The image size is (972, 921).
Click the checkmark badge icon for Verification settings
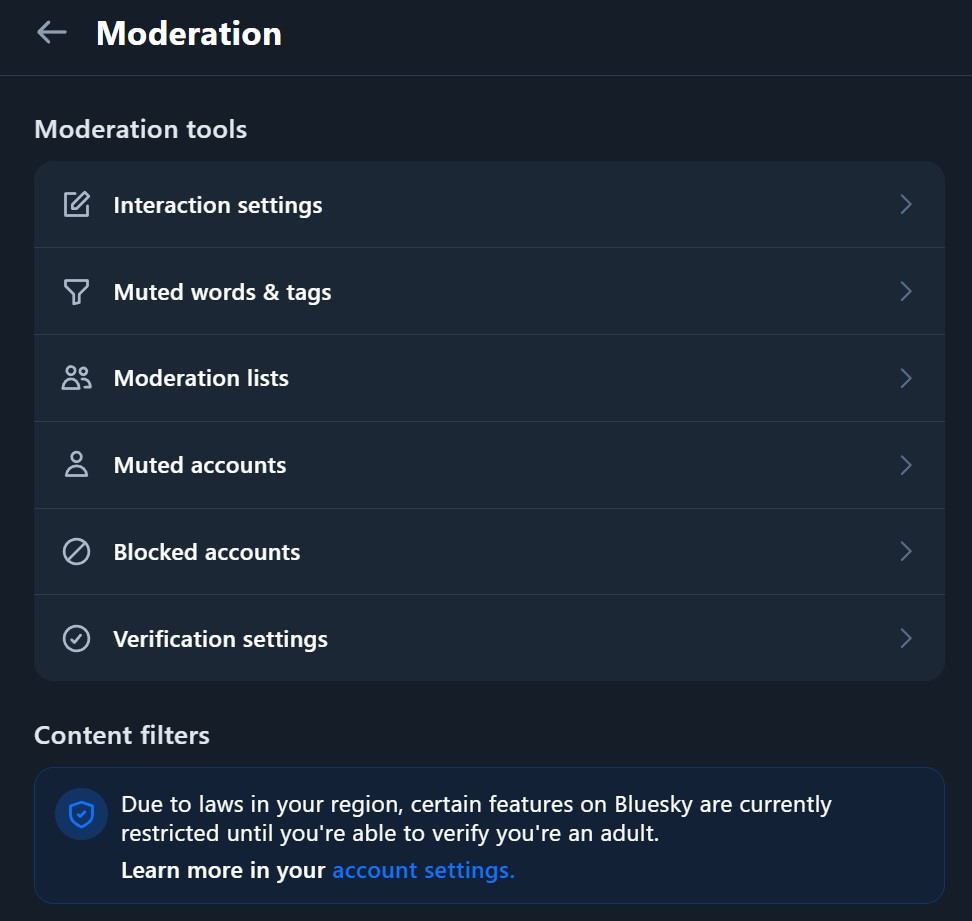(x=77, y=639)
